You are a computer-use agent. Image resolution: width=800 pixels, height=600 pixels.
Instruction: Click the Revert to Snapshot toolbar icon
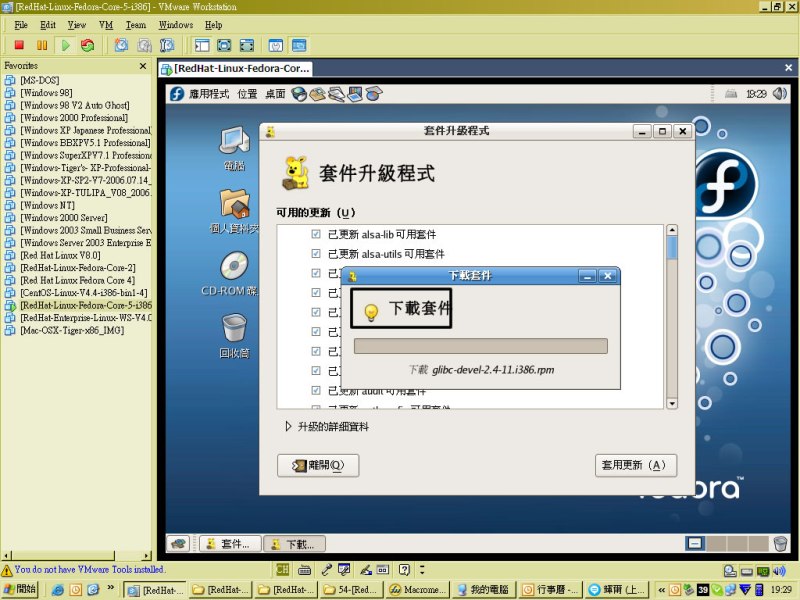144,45
